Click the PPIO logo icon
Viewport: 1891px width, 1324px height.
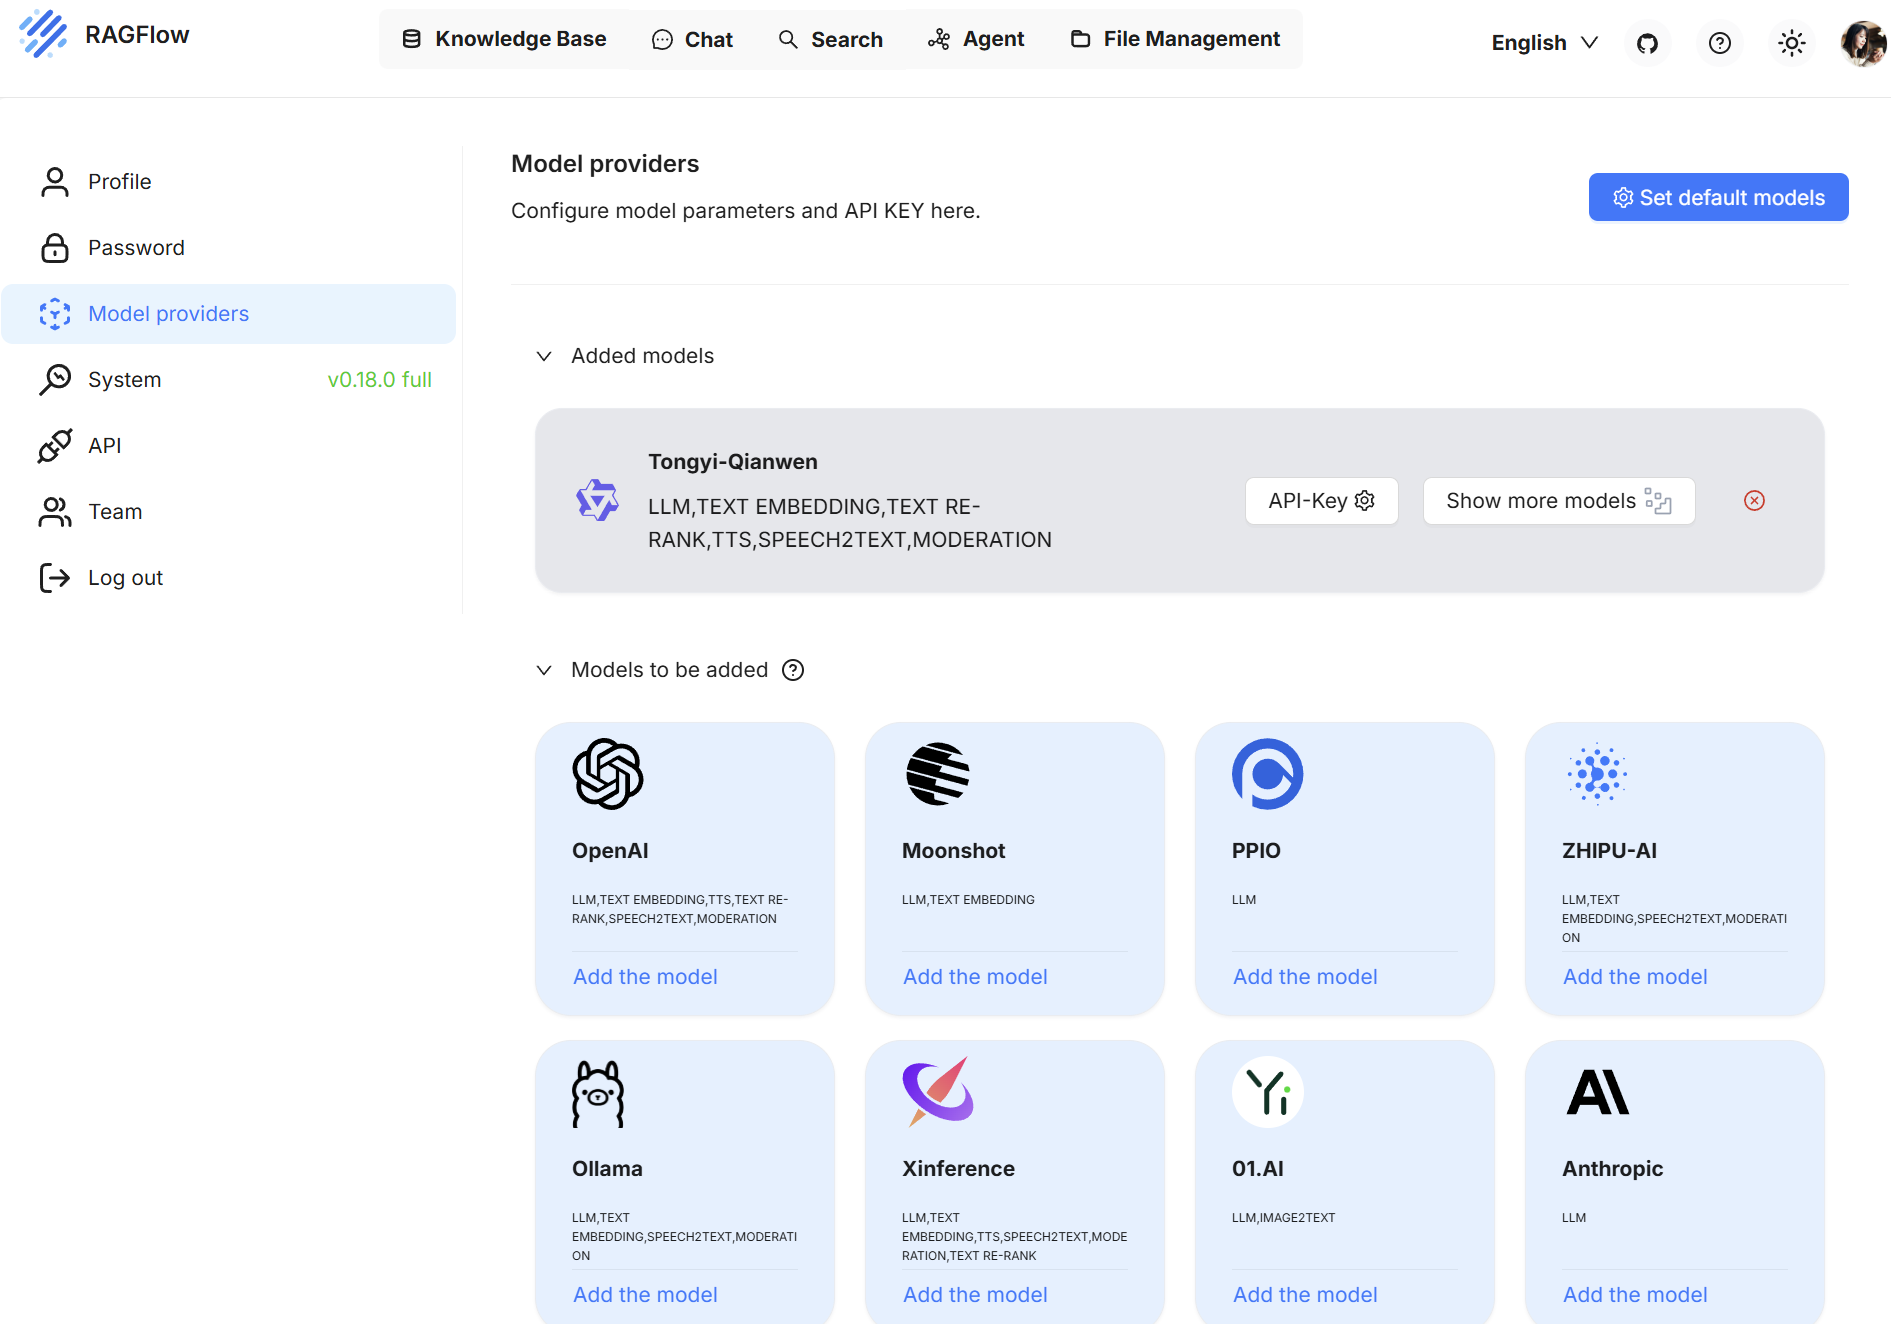(x=1268, y=774)
